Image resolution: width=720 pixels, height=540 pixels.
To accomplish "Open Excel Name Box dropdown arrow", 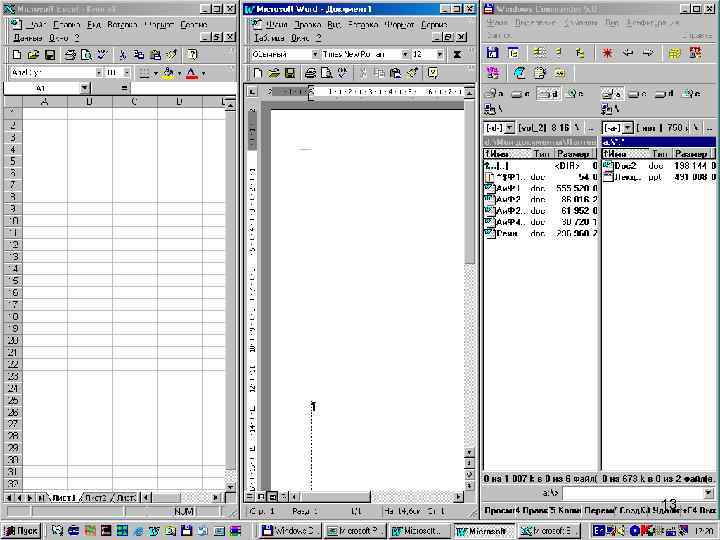I will coord(84,88).
